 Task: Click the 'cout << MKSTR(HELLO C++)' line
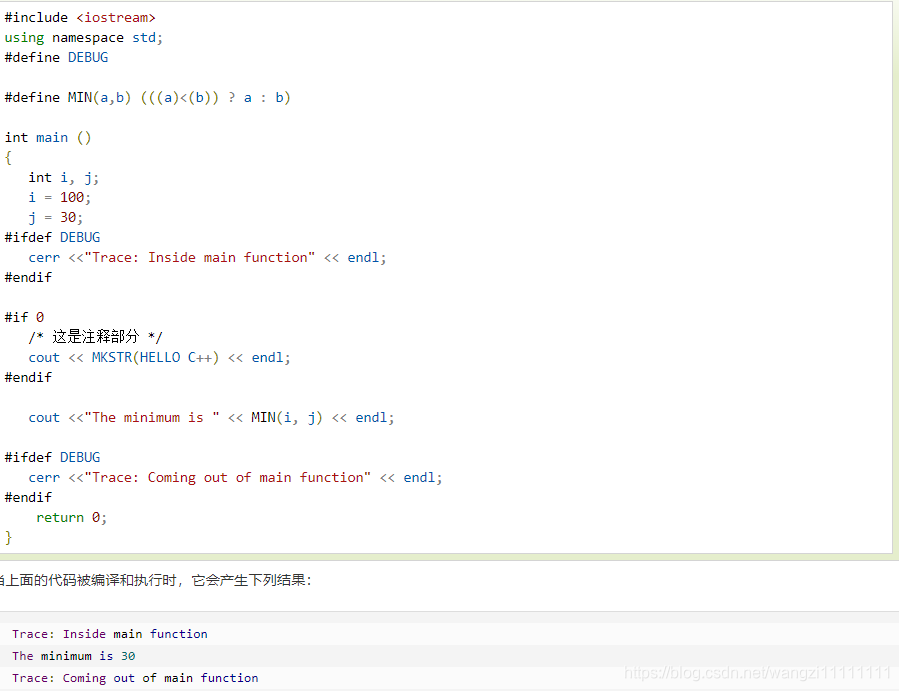pyautogui.click(x=159, y=358)
